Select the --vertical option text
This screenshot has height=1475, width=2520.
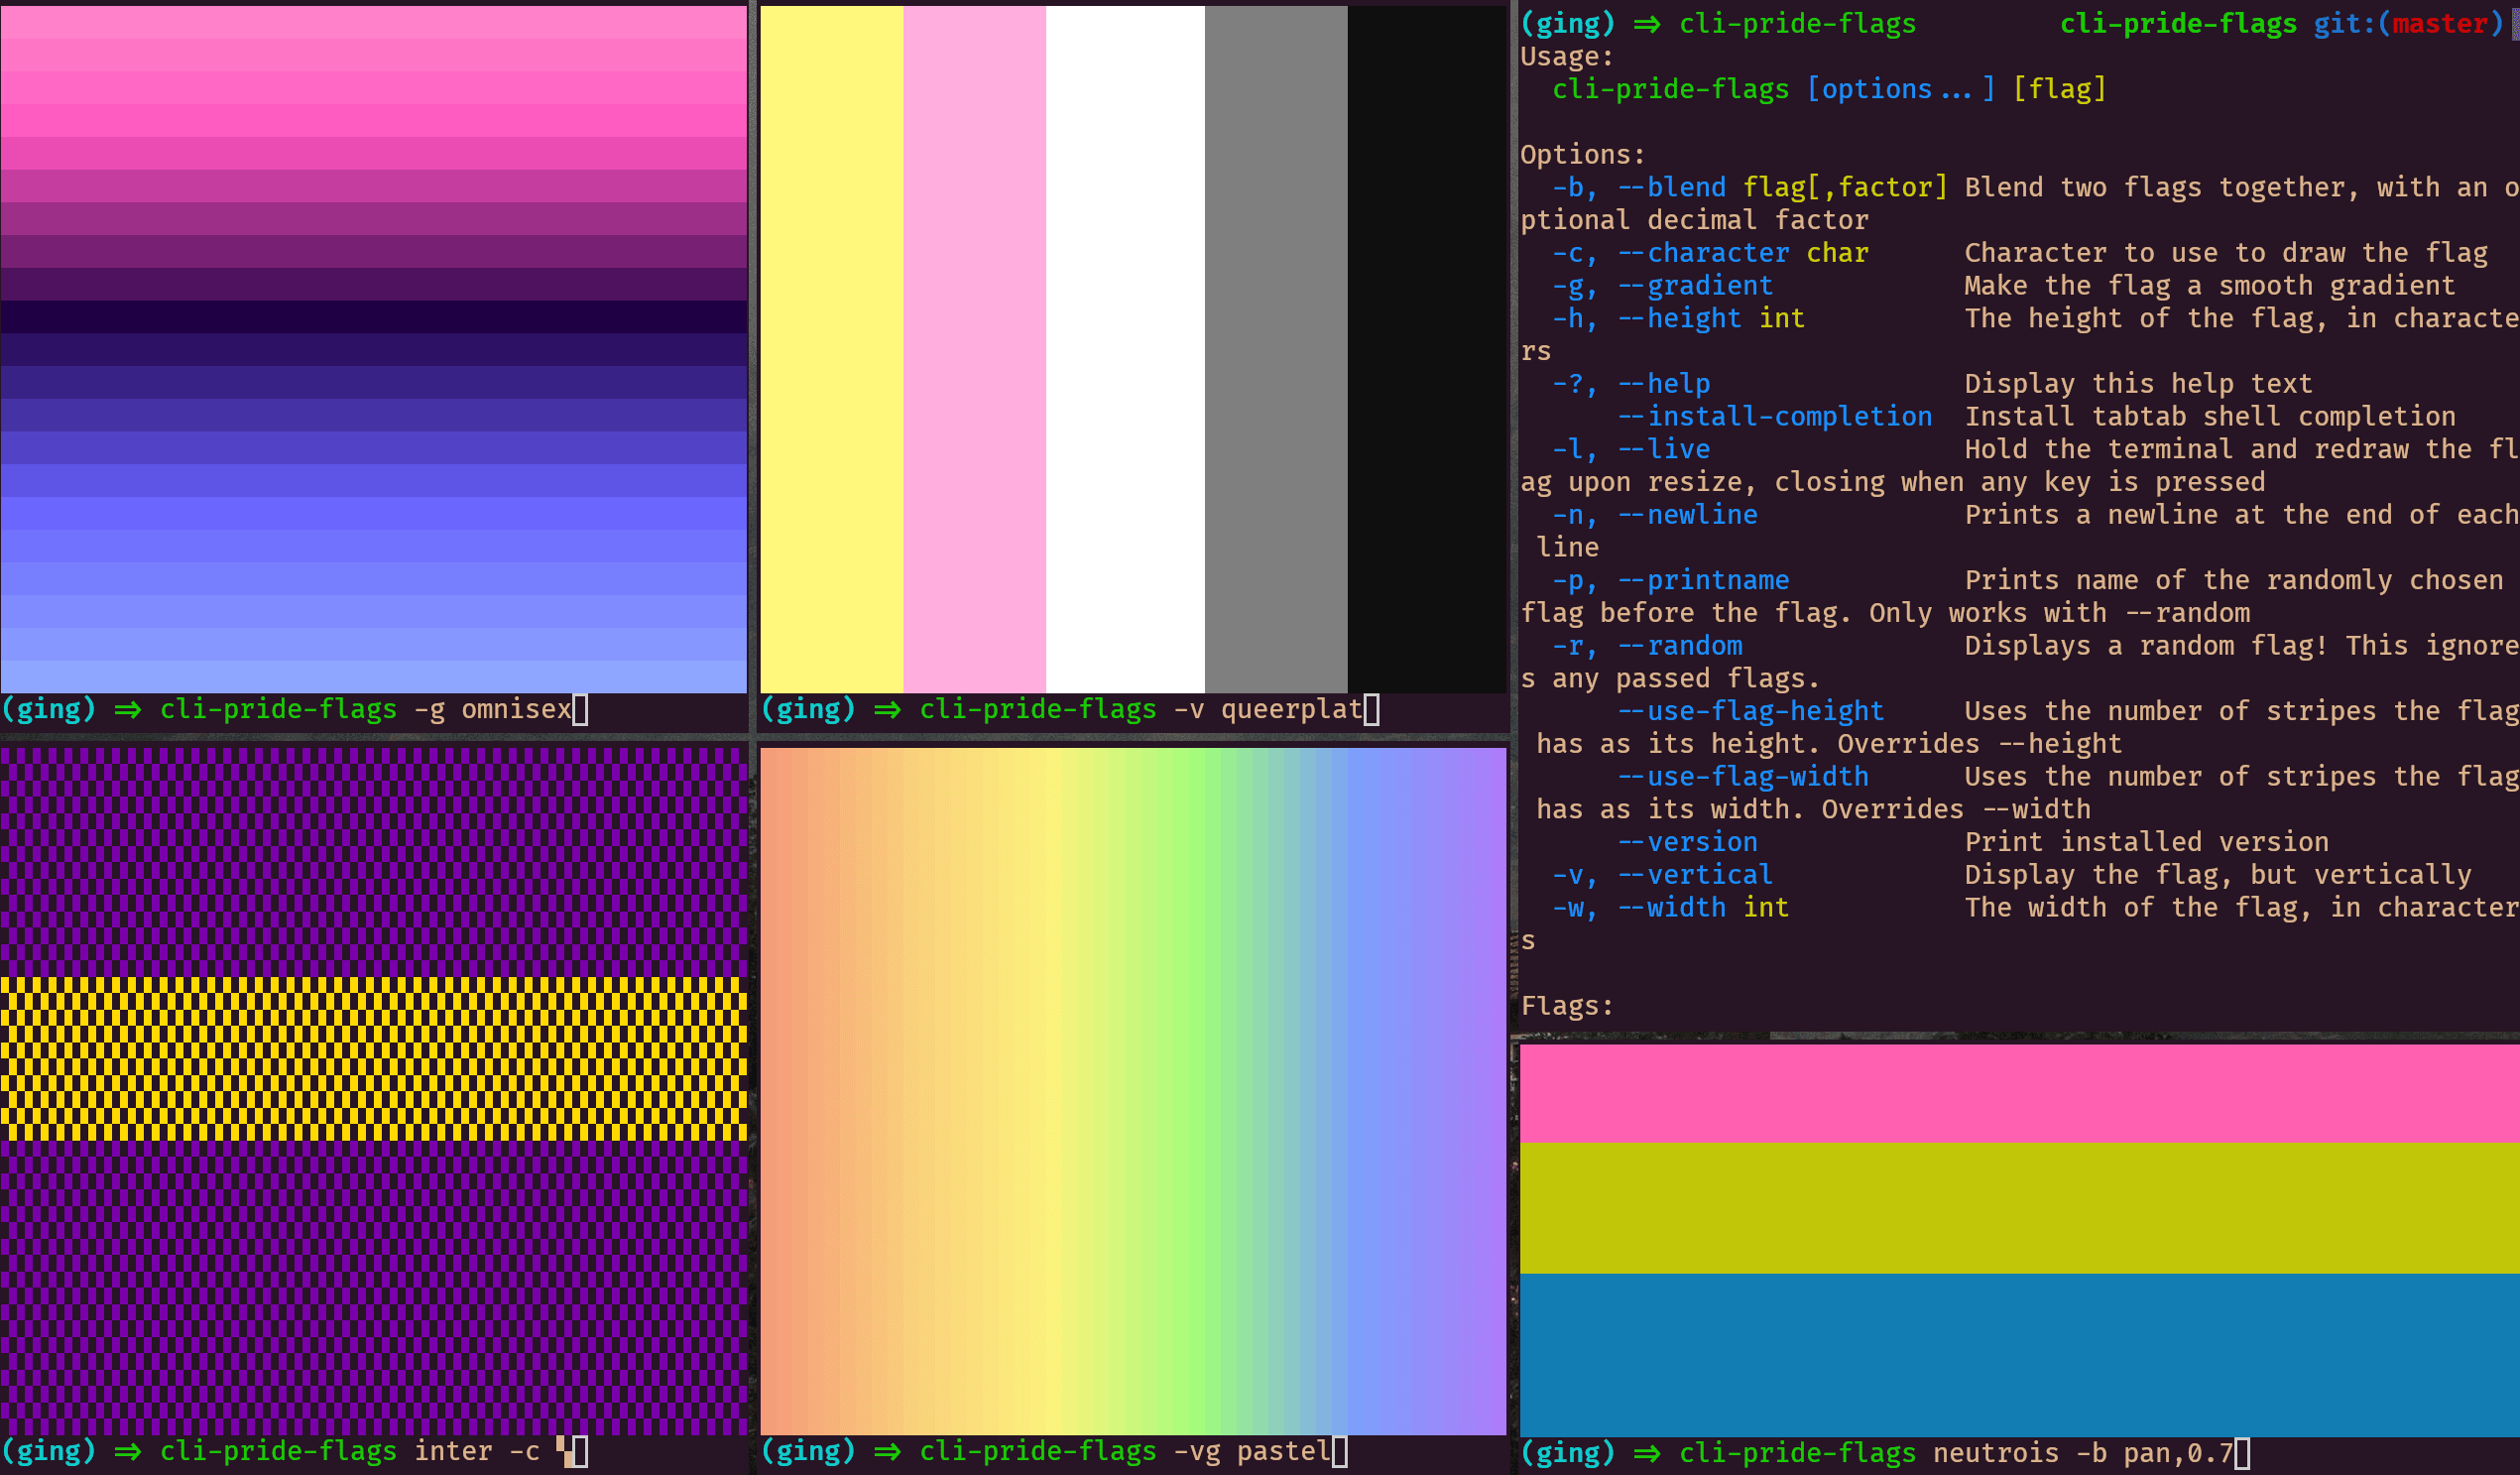click(1695, 874)
